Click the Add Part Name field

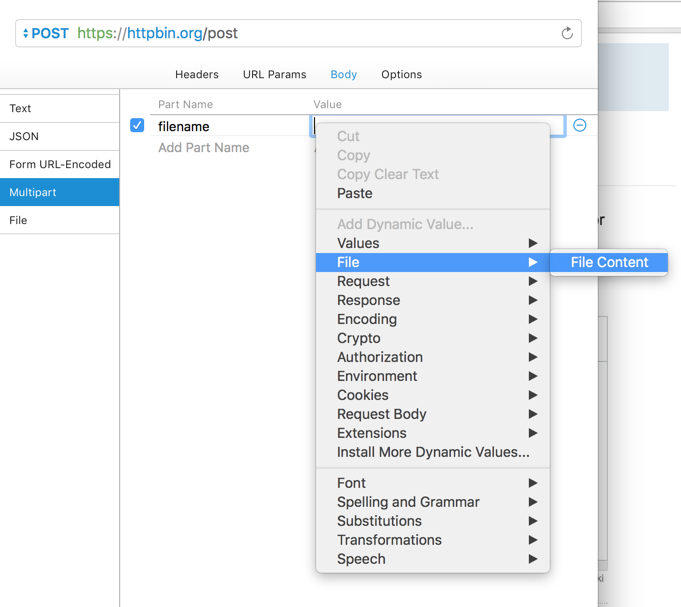pyautogui.click(x=204, y=148)
